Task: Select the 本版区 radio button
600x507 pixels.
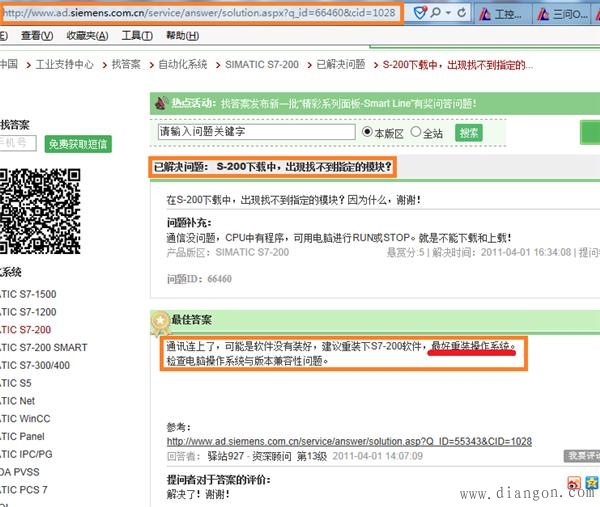Action: (x=367, y=132)
